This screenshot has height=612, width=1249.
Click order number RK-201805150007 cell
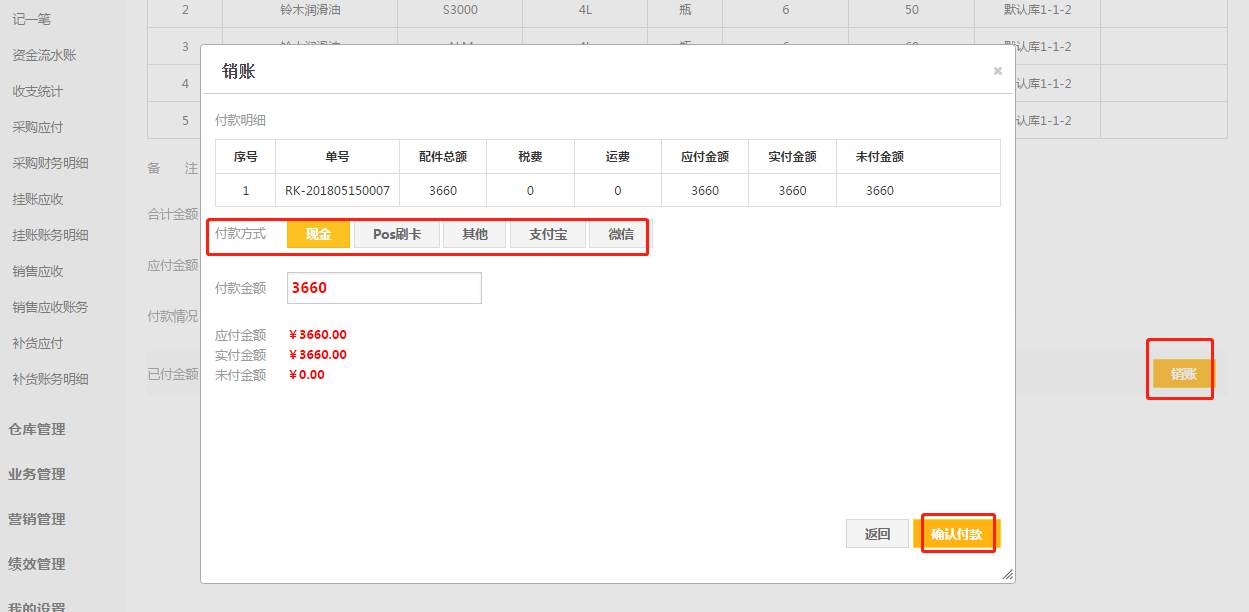pos(337,190)
